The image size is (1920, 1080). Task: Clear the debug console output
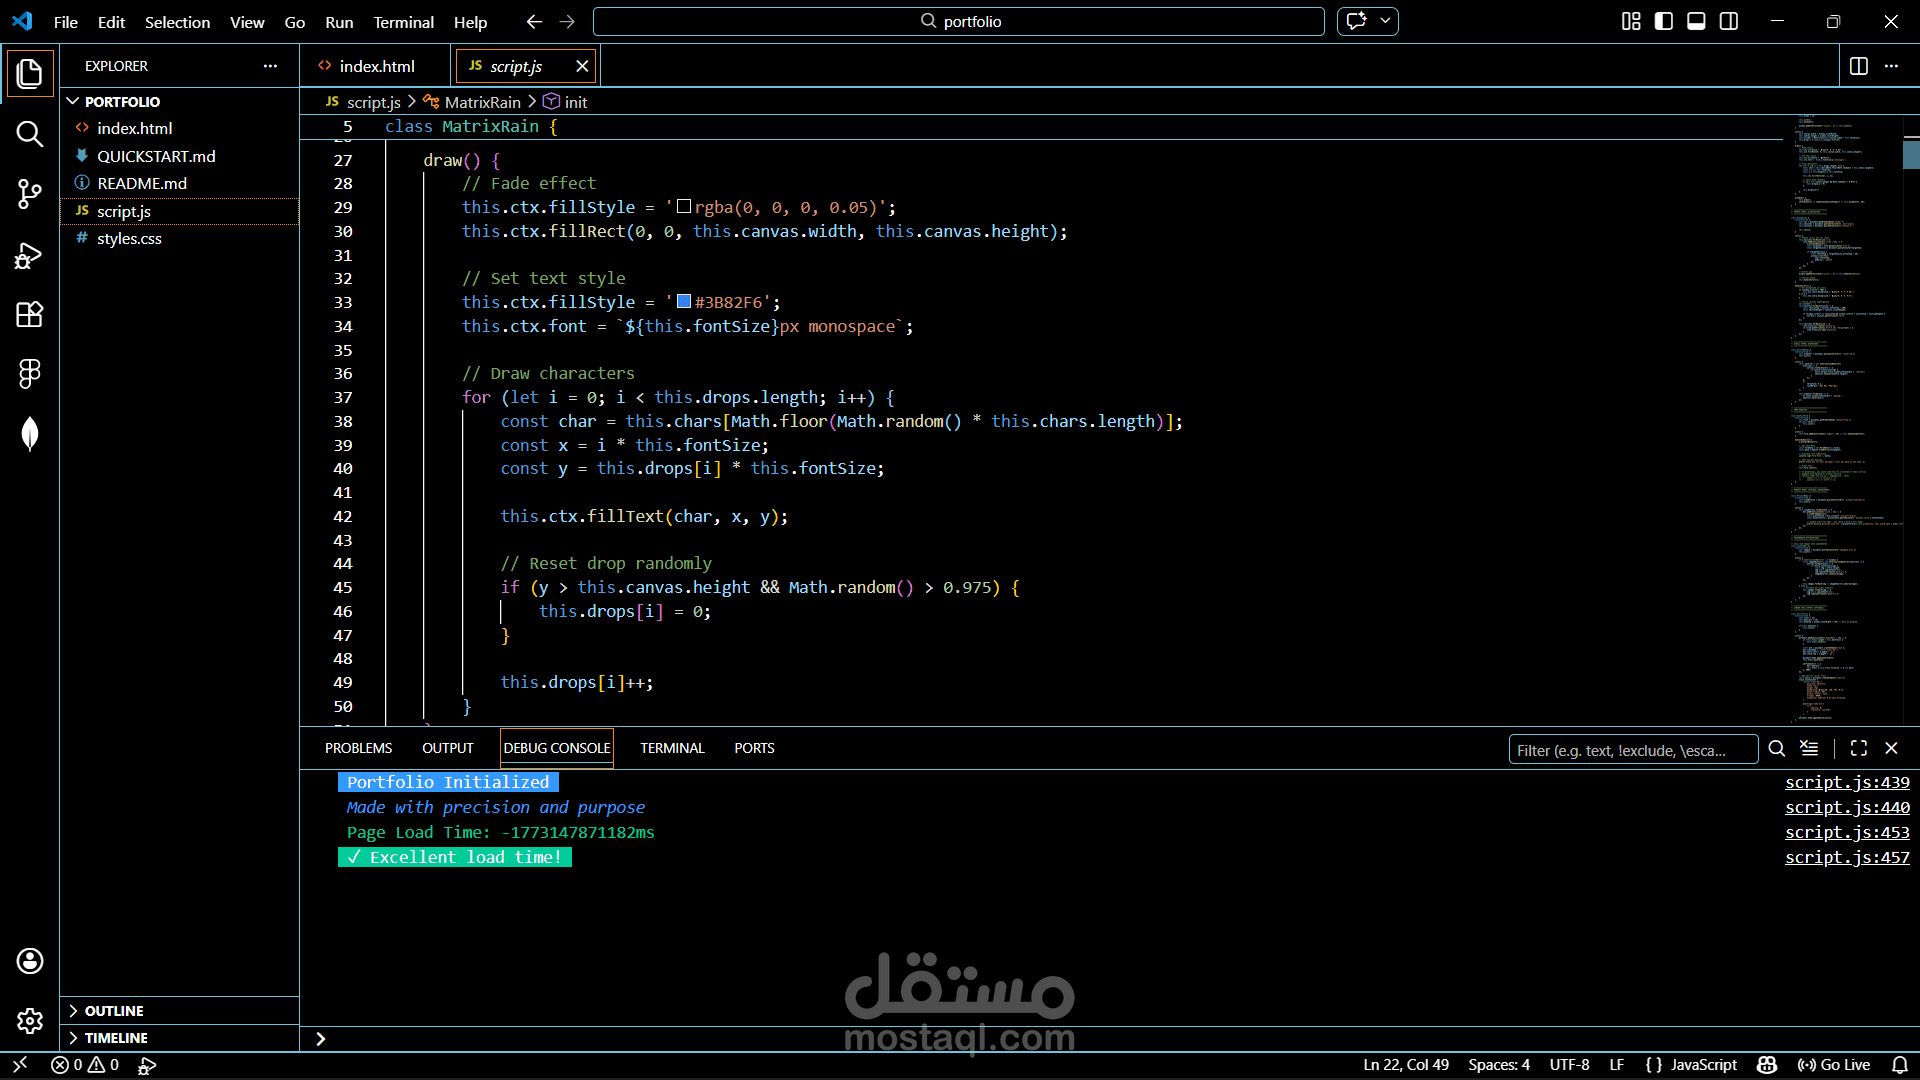1809,748
